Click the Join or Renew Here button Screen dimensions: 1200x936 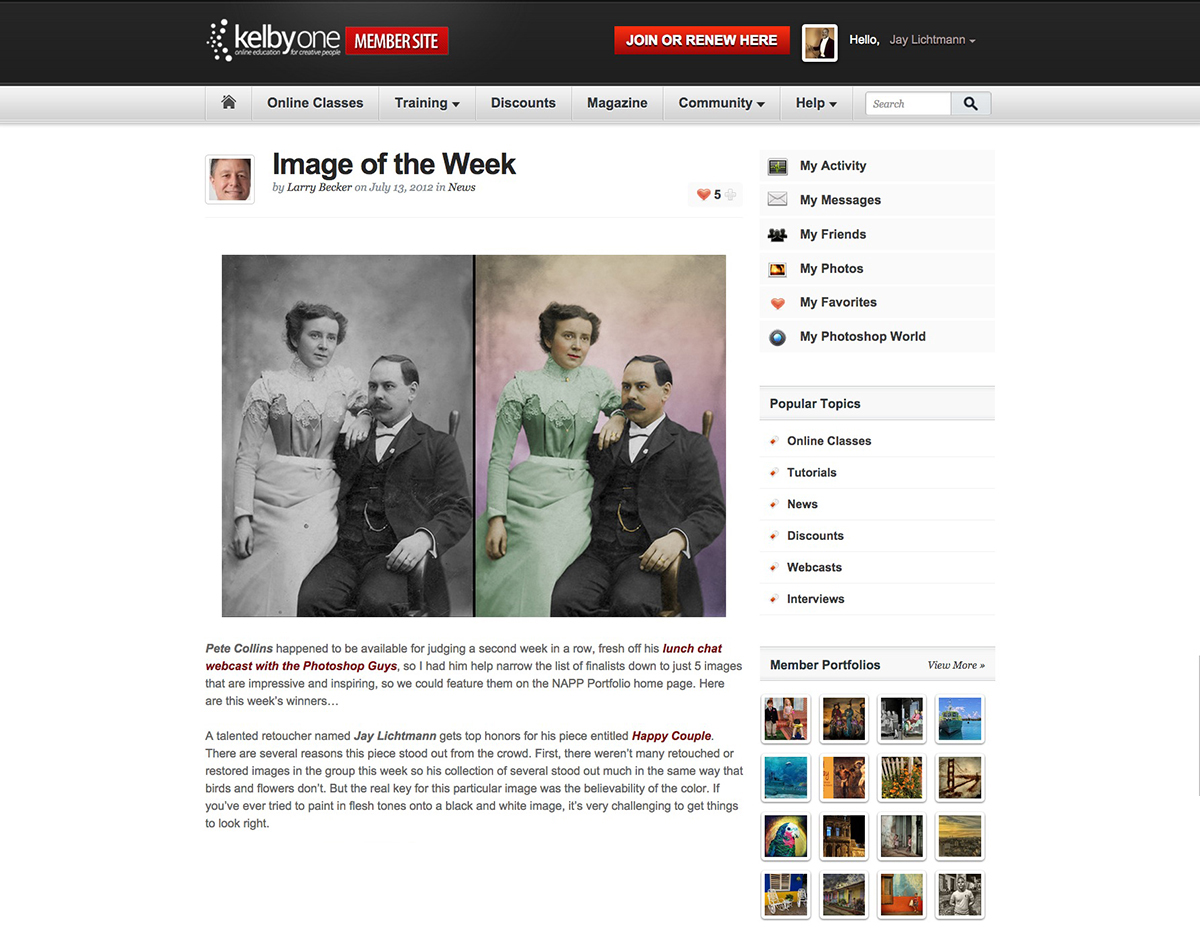[x=702, y=40]
